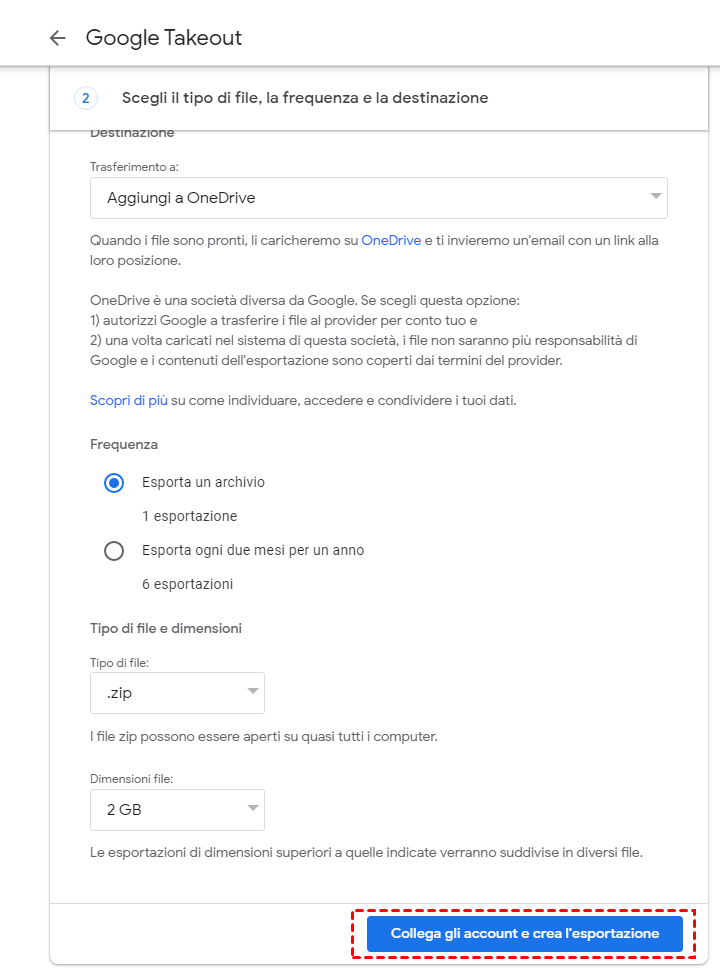720x972 pixels.
Task: Click the "Google Takeout" page title
Action: pos(164,38)
